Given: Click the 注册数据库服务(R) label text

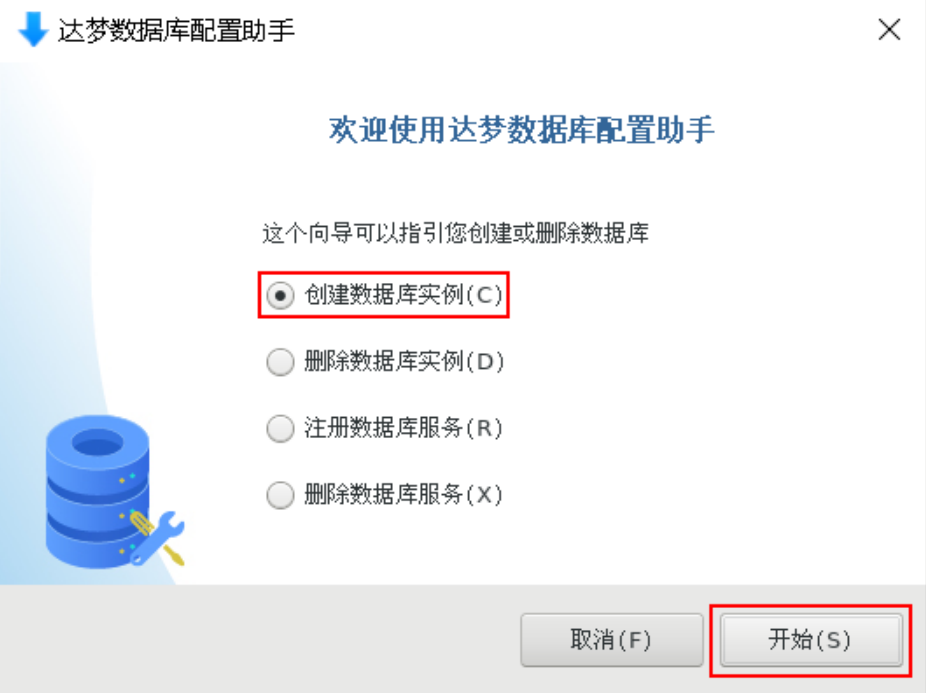Looking at the screenshot, I should (403, 428).
